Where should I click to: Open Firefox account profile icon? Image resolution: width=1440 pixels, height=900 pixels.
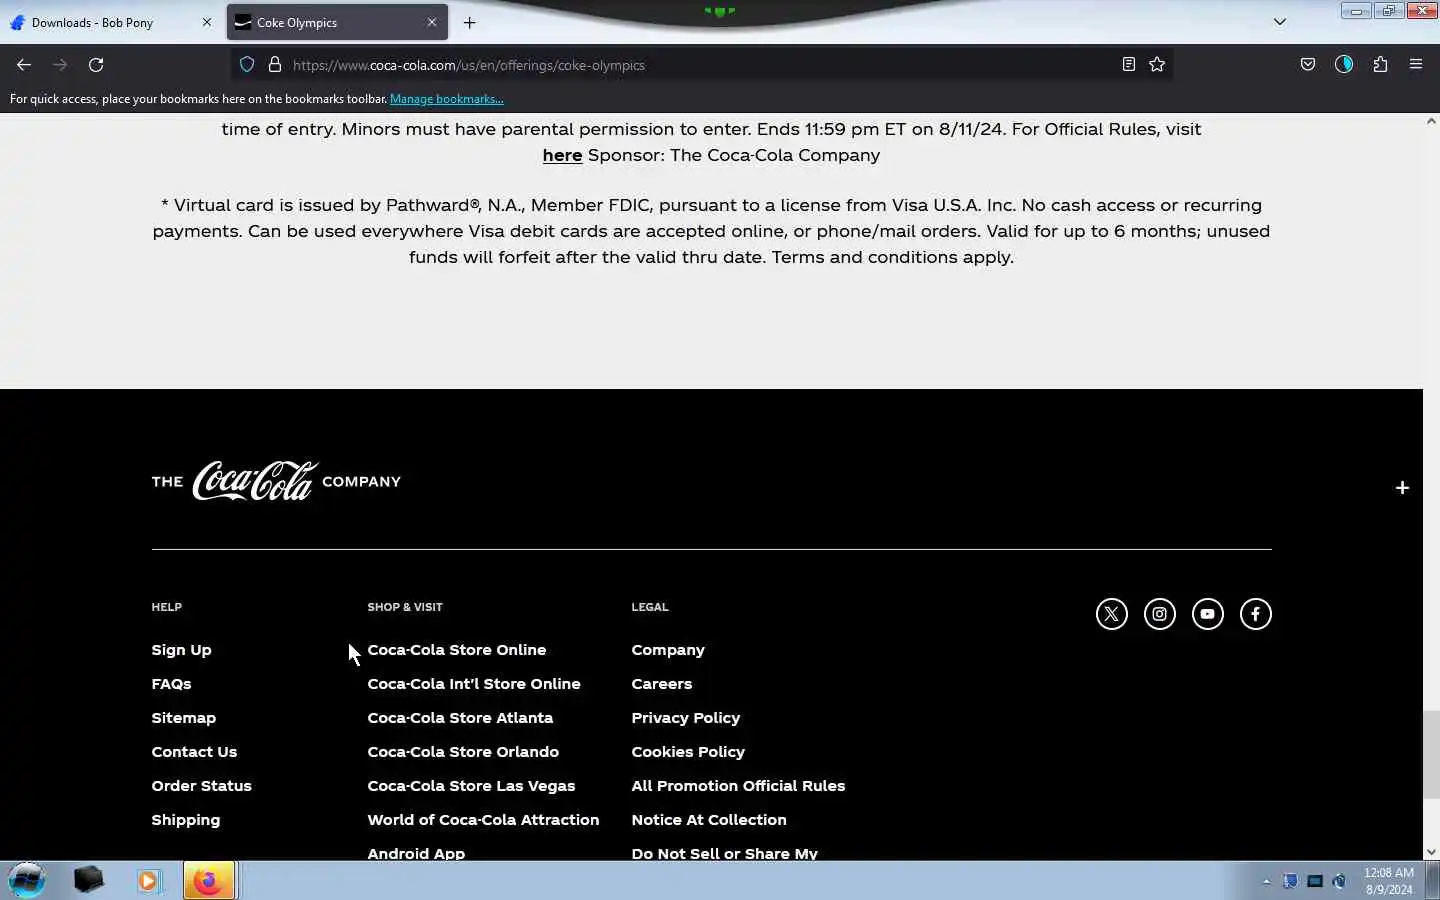(1344, 65)
